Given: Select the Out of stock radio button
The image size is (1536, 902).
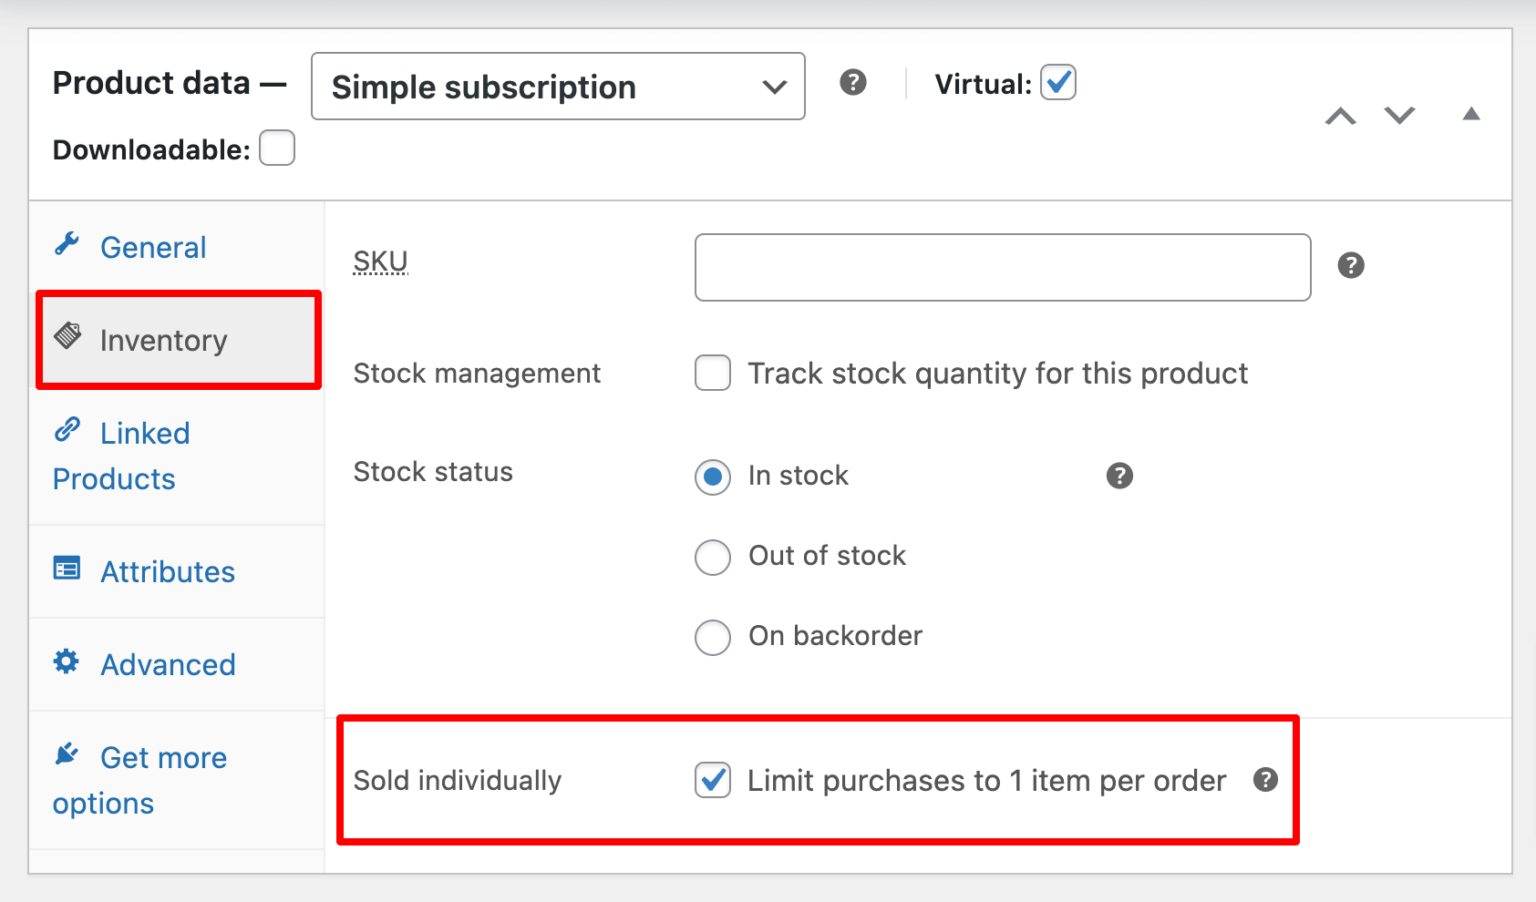Looking at the screenshot, I should [x=712, y=557].
